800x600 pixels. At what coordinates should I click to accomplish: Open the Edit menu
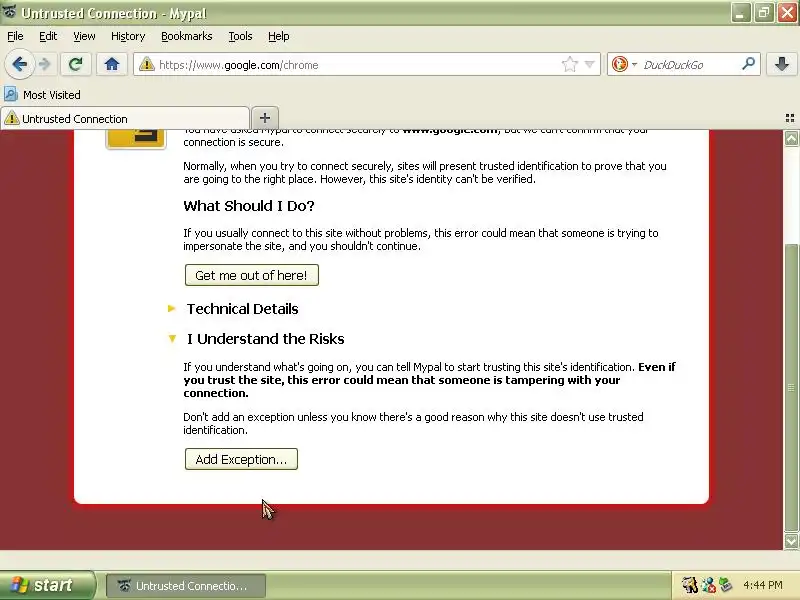pos(48,36)
